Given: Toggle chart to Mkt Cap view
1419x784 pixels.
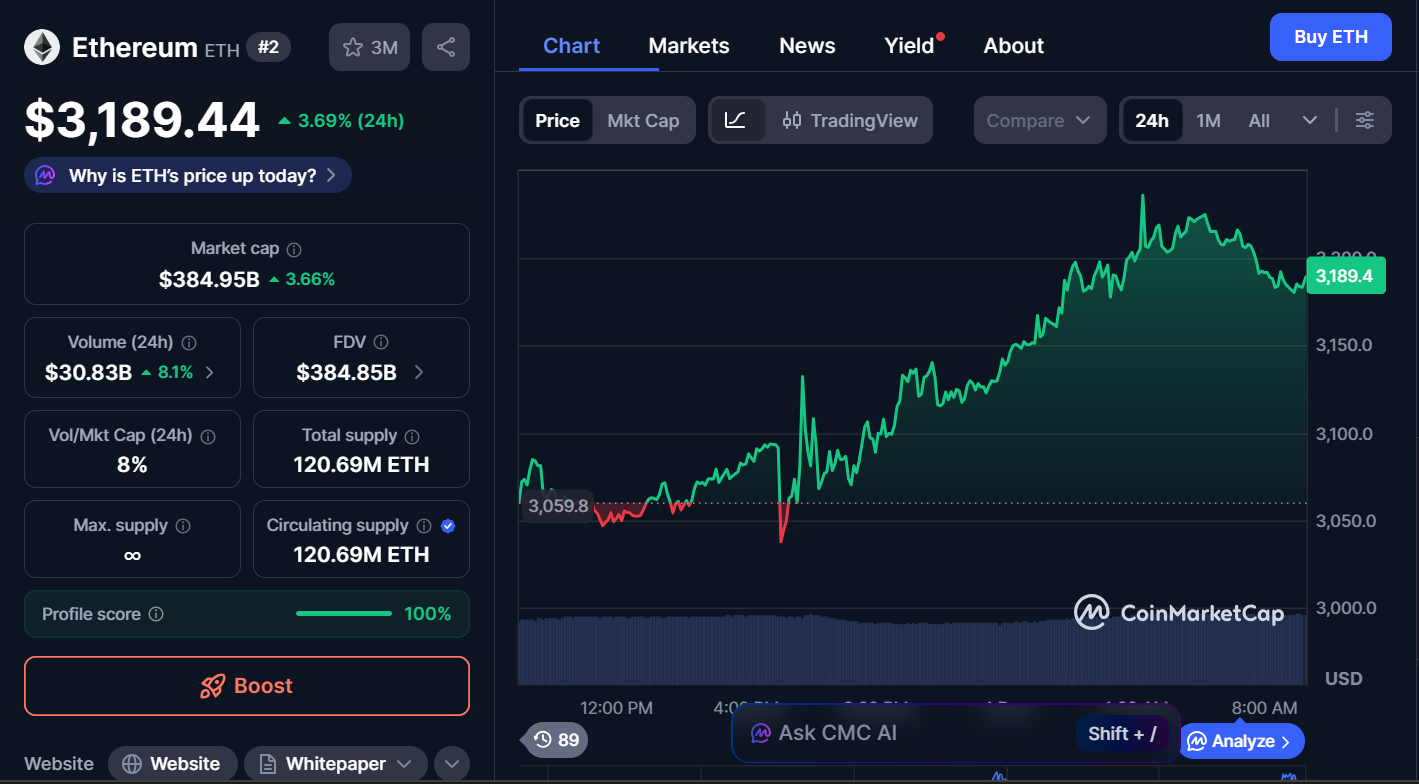Looking at the screenshot, I should [643, 120].
